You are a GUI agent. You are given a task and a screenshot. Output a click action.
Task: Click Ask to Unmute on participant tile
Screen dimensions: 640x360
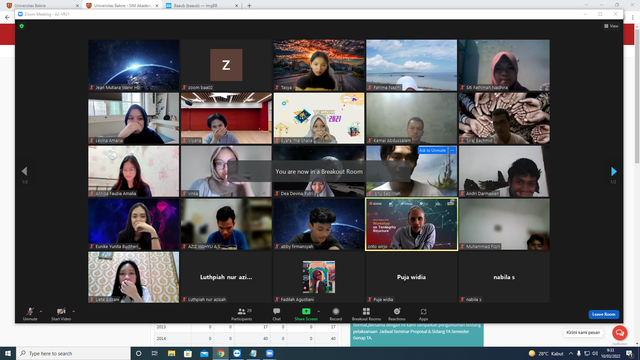tap(432, 150)
